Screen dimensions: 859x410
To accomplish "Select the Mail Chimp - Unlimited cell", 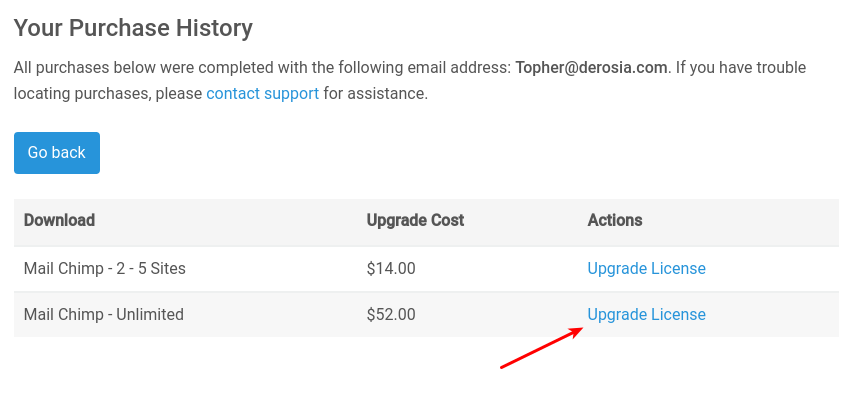I will tap(104, 315).
